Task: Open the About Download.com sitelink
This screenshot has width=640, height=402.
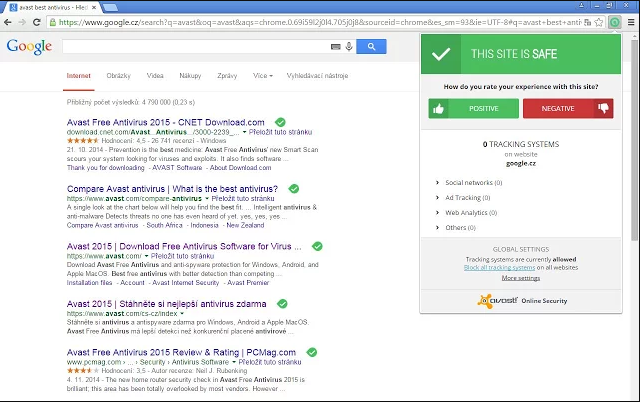Action: [x=240, y=168]
